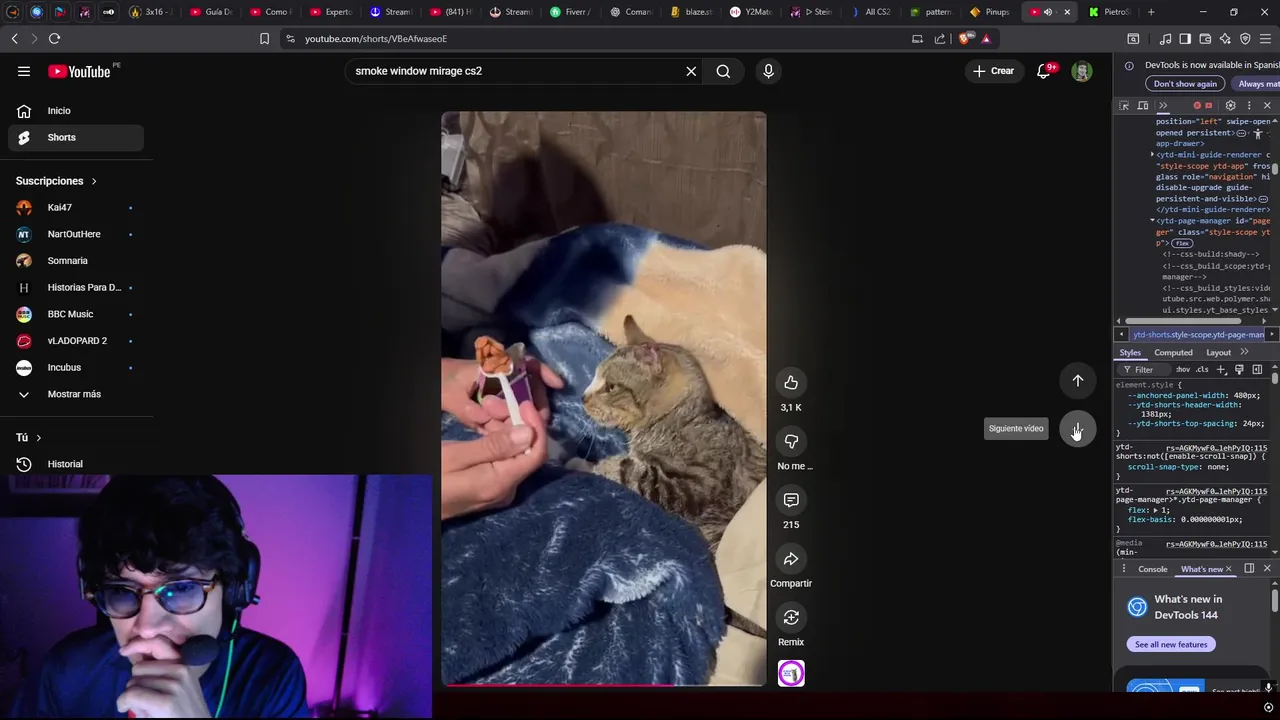Open Brave Rewards triangle icon
Image resolution: width=1280 pixels, height=720 pixels.
pos(986,39)
